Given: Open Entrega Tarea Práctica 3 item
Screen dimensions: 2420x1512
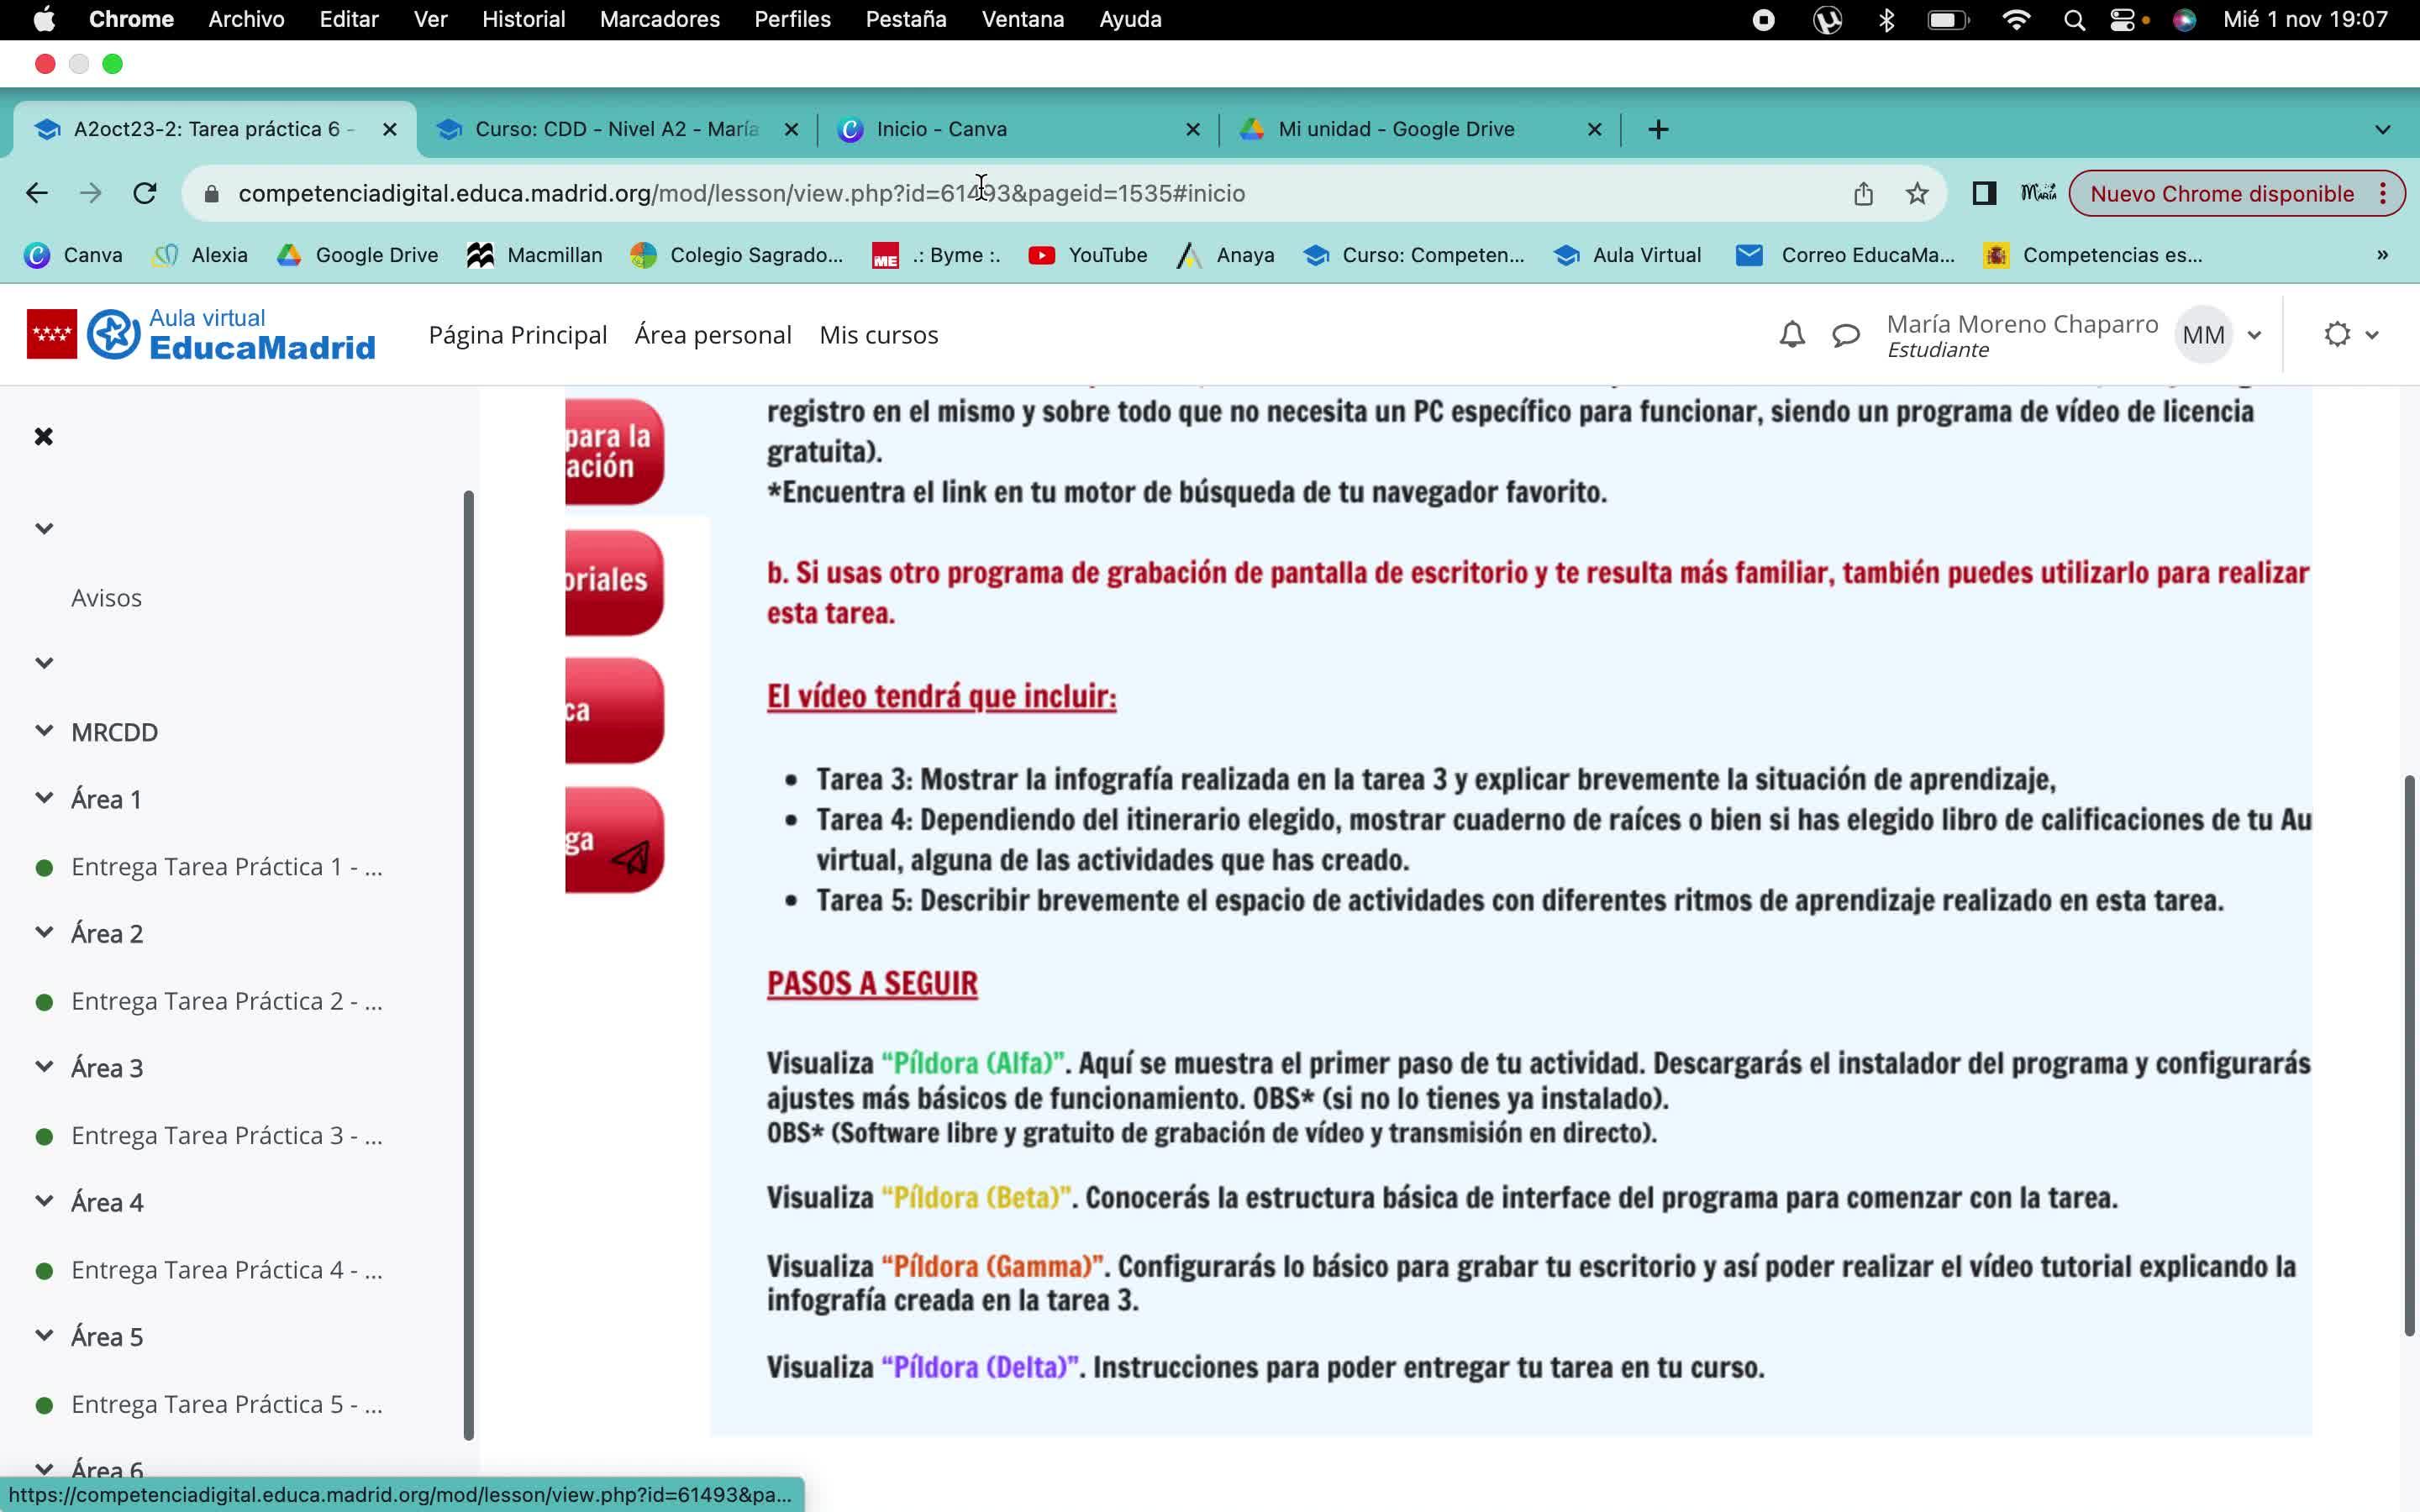Looking at the screenshot, I should coord(226,1136).
